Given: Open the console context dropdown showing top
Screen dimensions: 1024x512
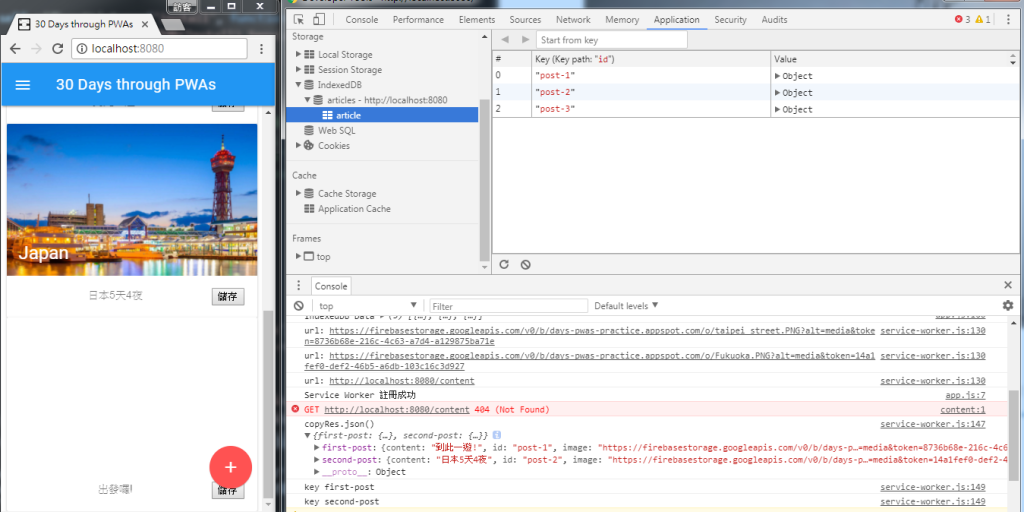Looking at the screenshot, I should (x=368, y=306).
